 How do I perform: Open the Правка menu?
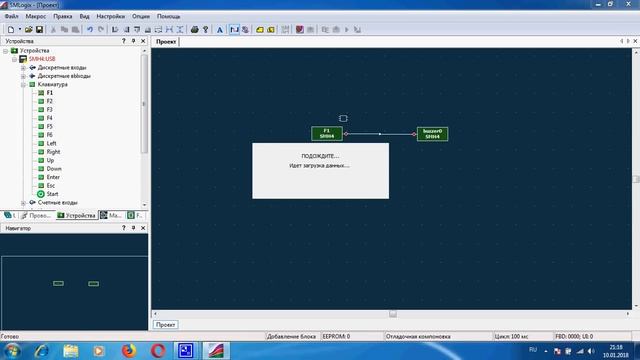tap(62, 16)
